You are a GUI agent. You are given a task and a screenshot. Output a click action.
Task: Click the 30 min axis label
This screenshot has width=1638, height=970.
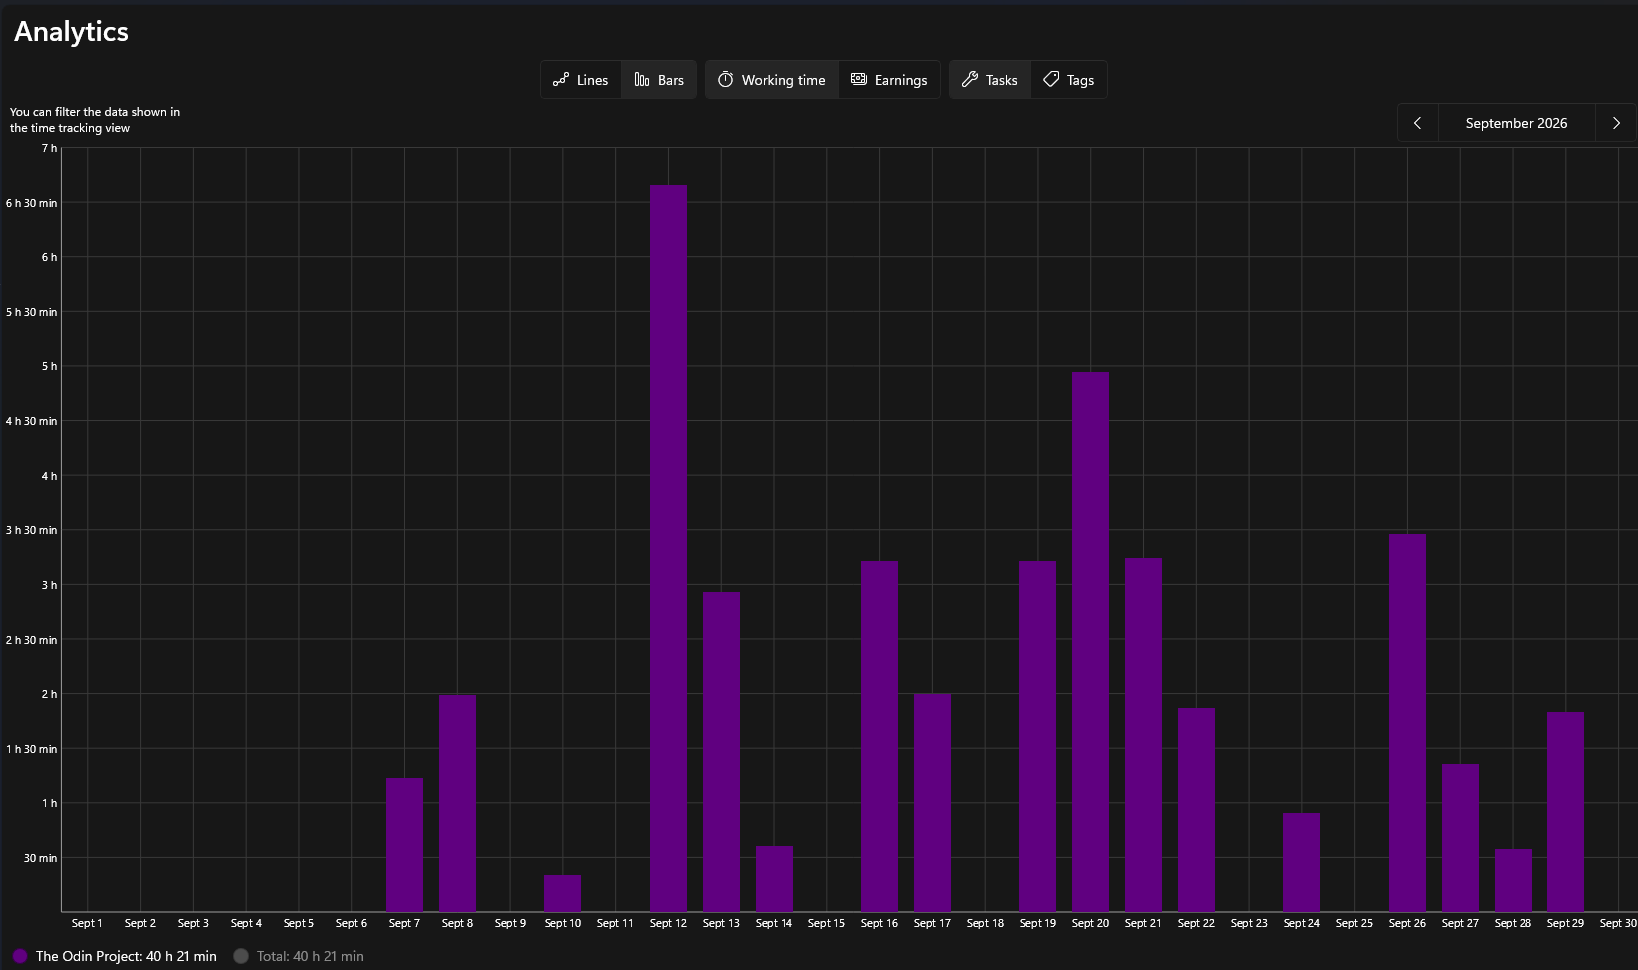pos(41,858)
